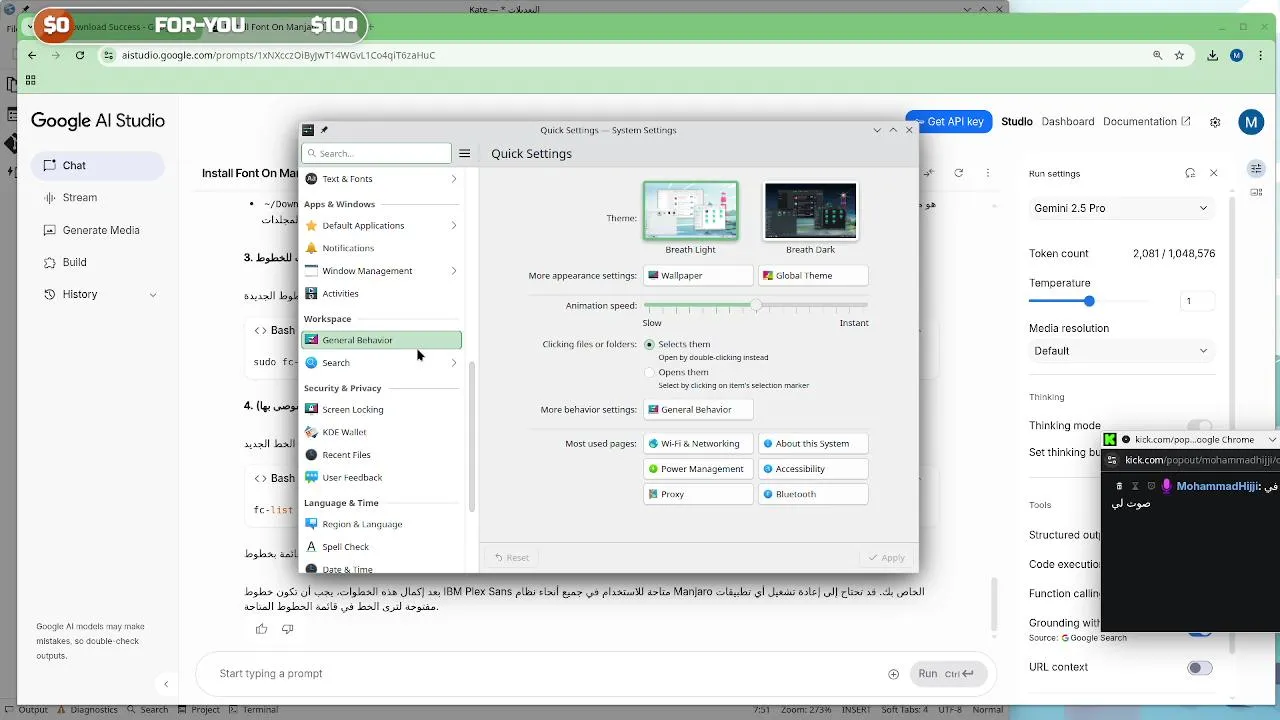Choose the Breath Light theme thumbnail
The image size is (1280, 720).
pyautogui.click(x=690, y=211)
